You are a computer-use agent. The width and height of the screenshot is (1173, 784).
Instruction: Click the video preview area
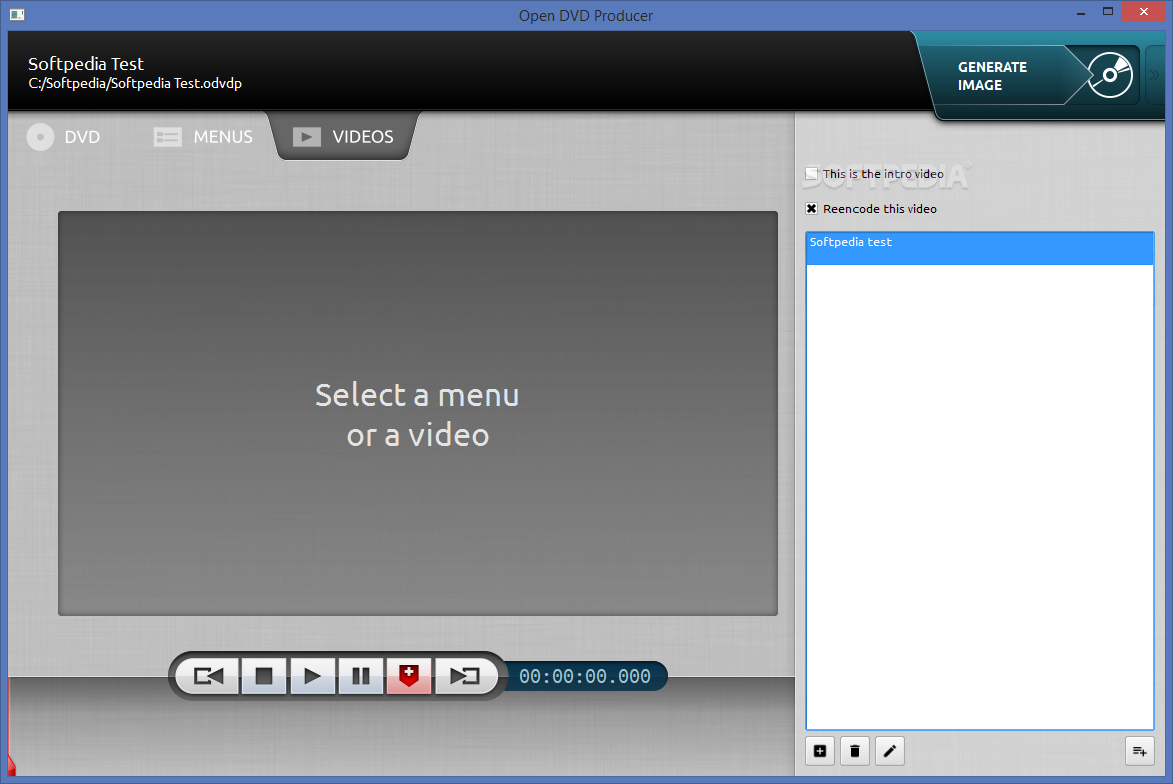pyautogui.click(x=417, y=413)
